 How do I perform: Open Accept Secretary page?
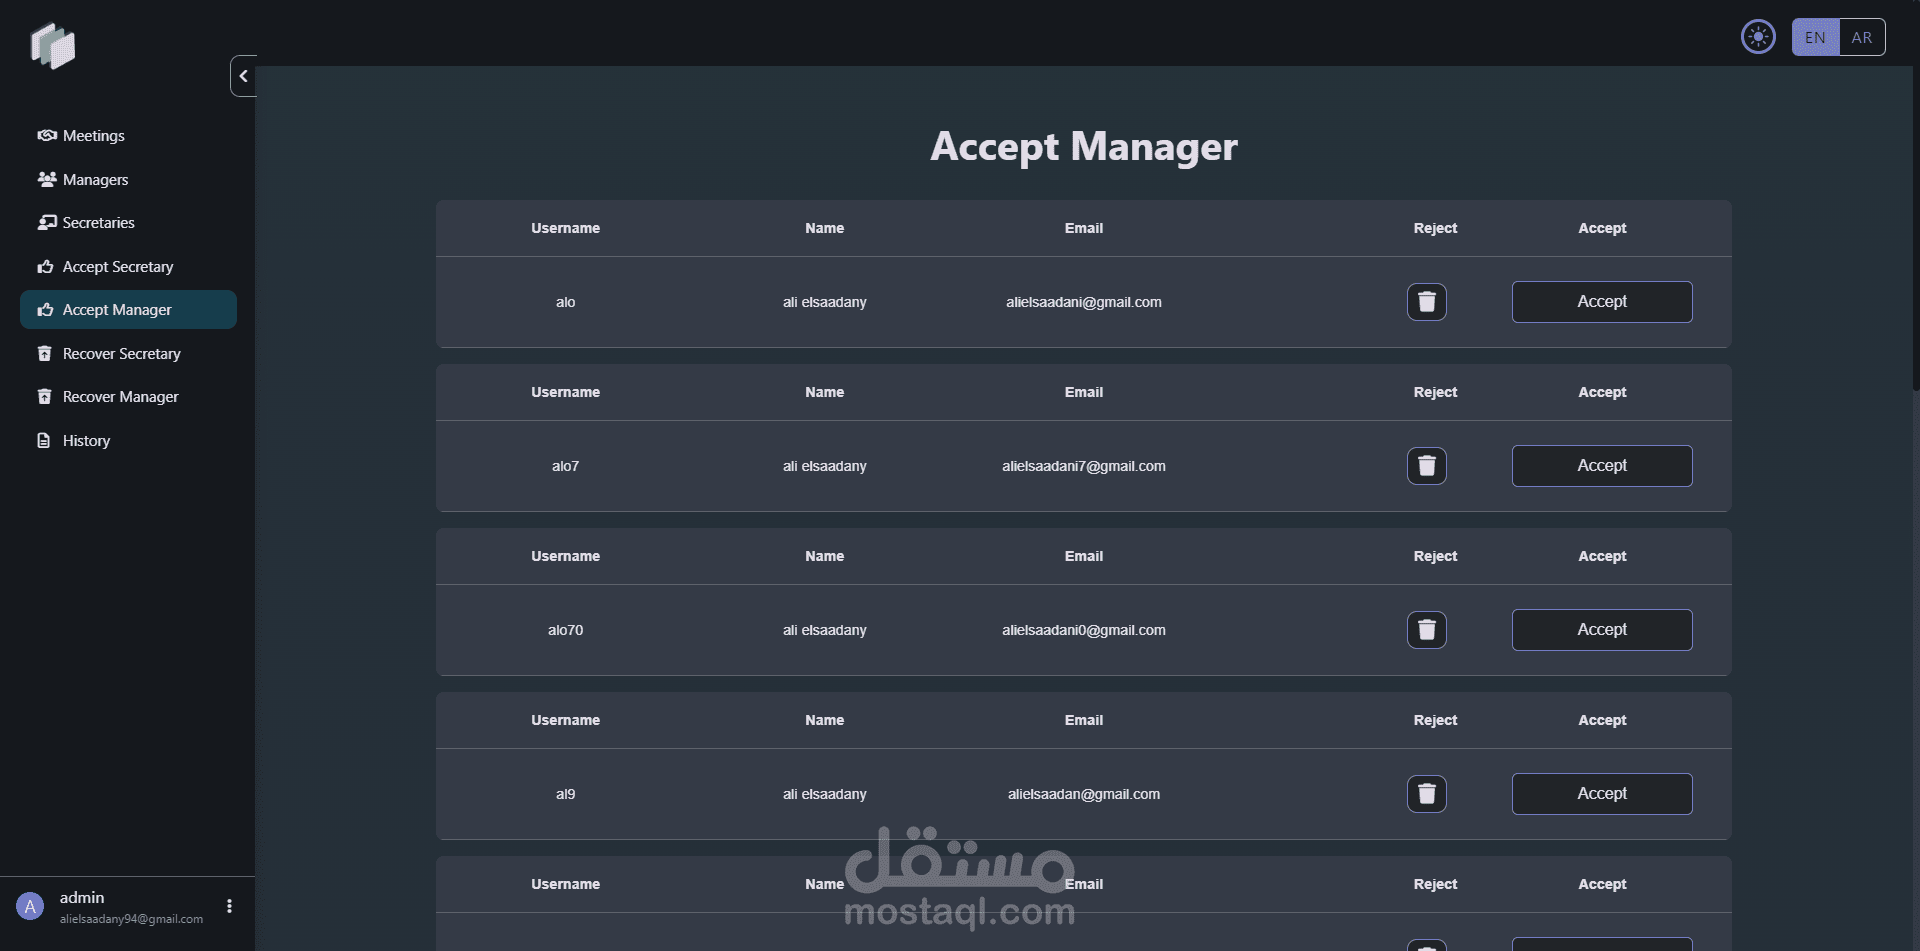coord(128,267)
